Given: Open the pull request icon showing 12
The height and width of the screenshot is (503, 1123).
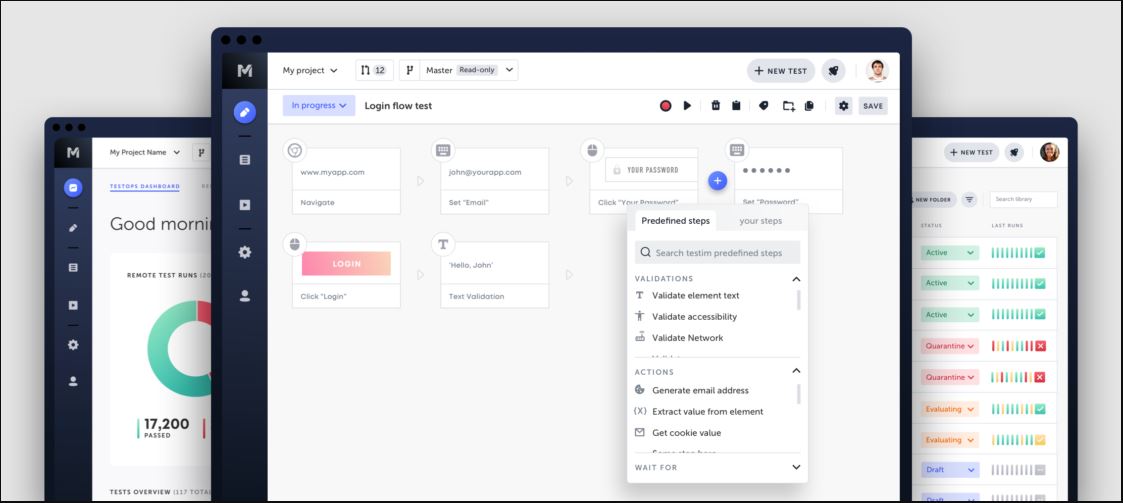Looking at the screenshot, I should coord(374,70).
